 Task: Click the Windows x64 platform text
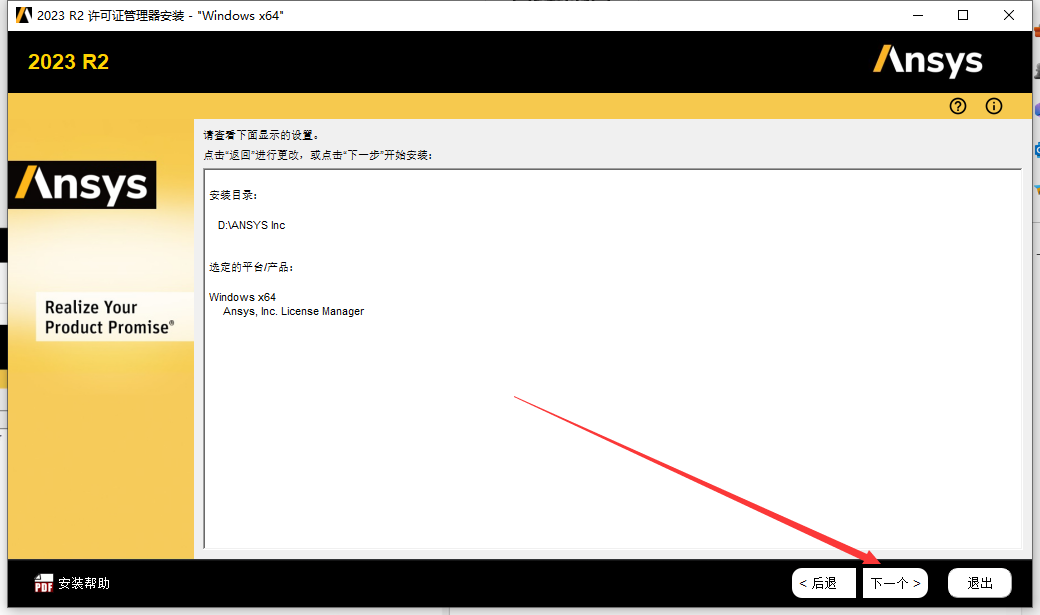[x=242, y=297]
